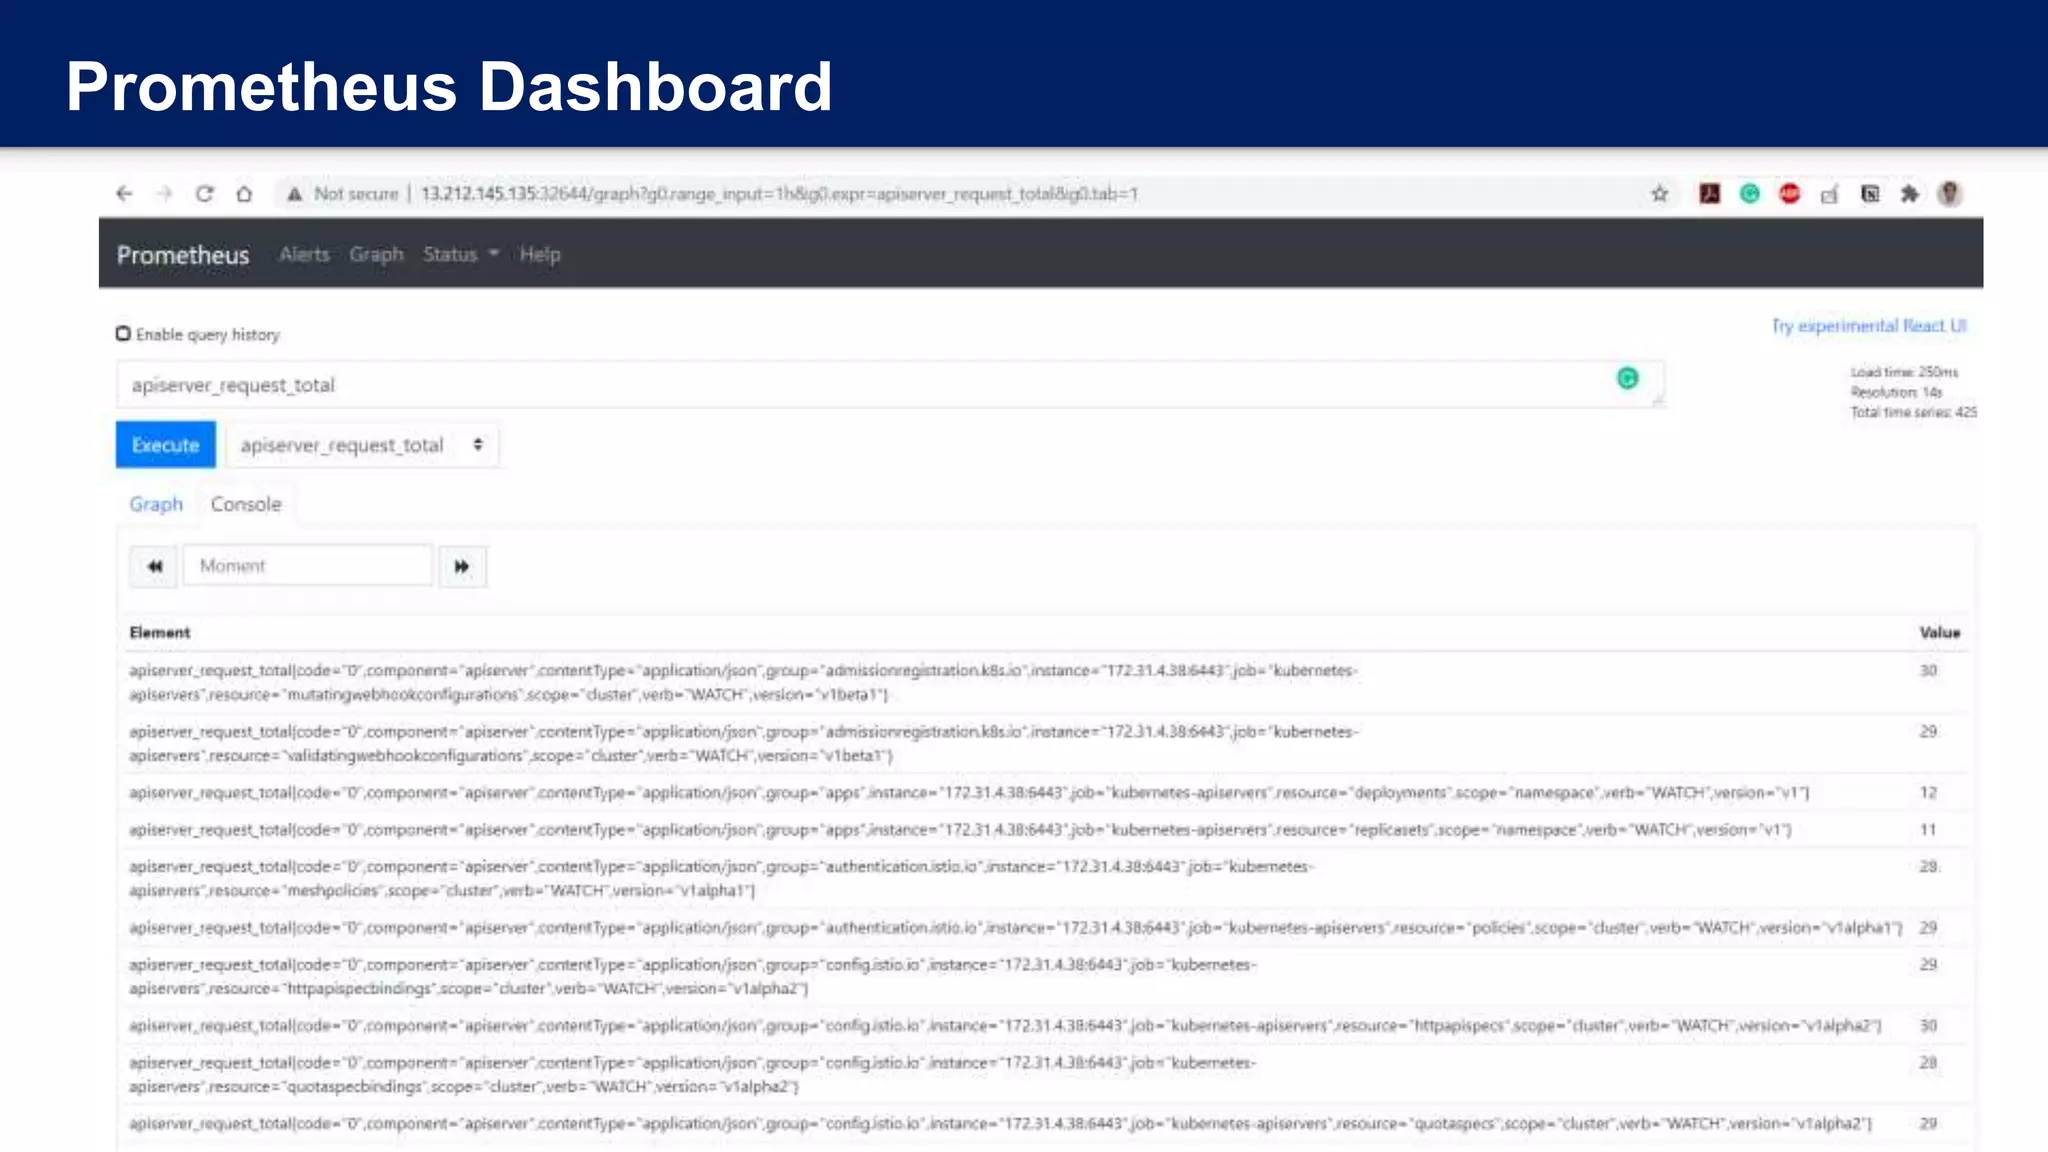Click value 12 in deployments row
2048x1152 pixels.
pos(1928,793)
